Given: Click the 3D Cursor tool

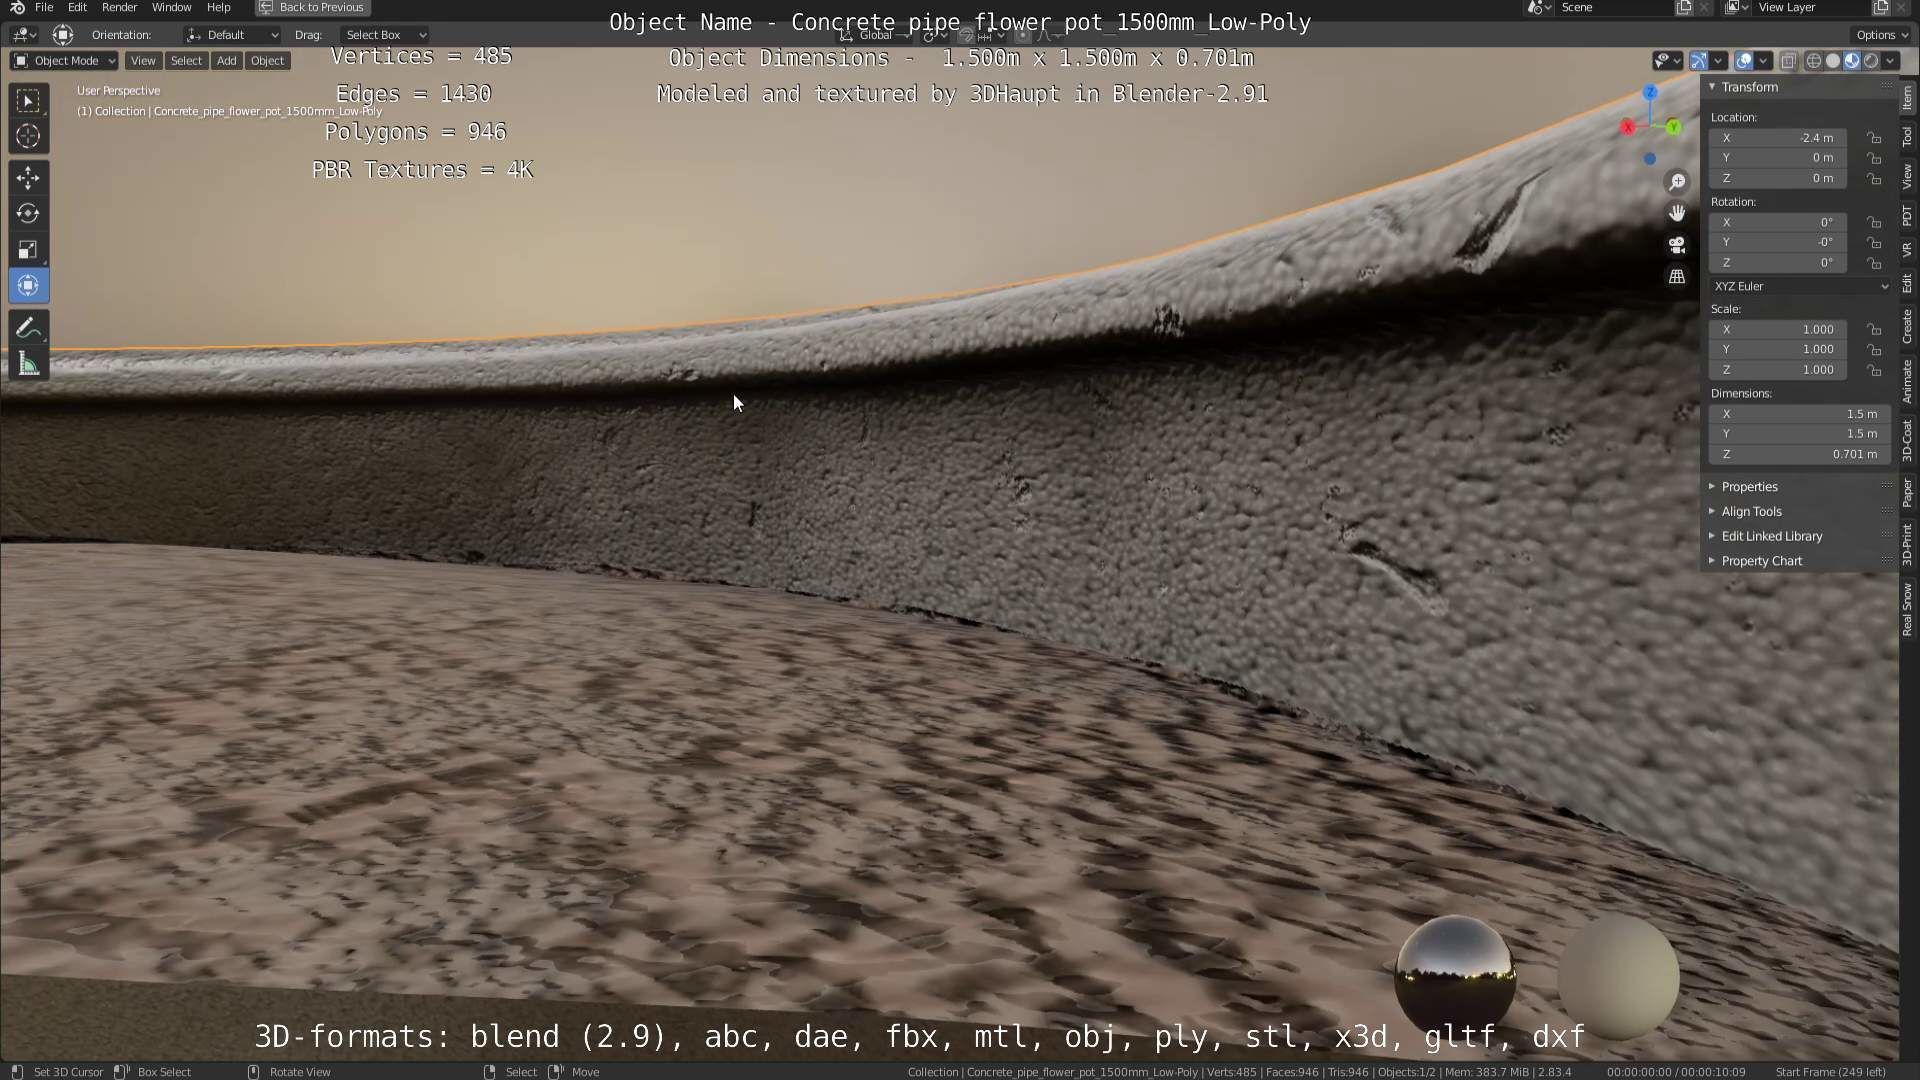Looking at the screenshot, I should [28, 137].
